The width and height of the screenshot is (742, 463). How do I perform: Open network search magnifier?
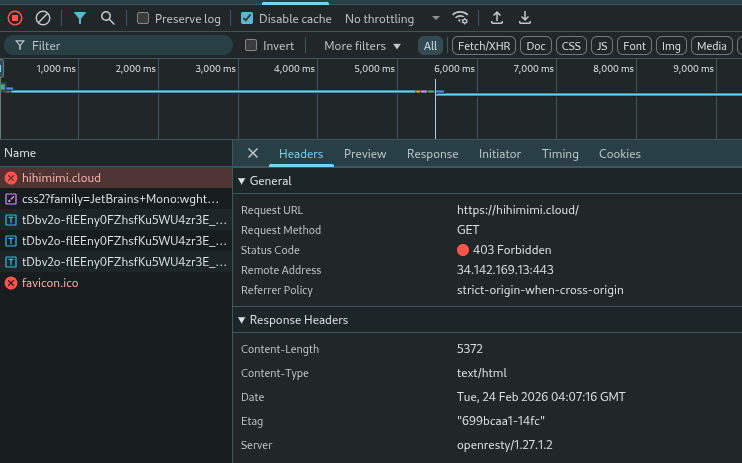pyautogui.click(x=107, y=18)
